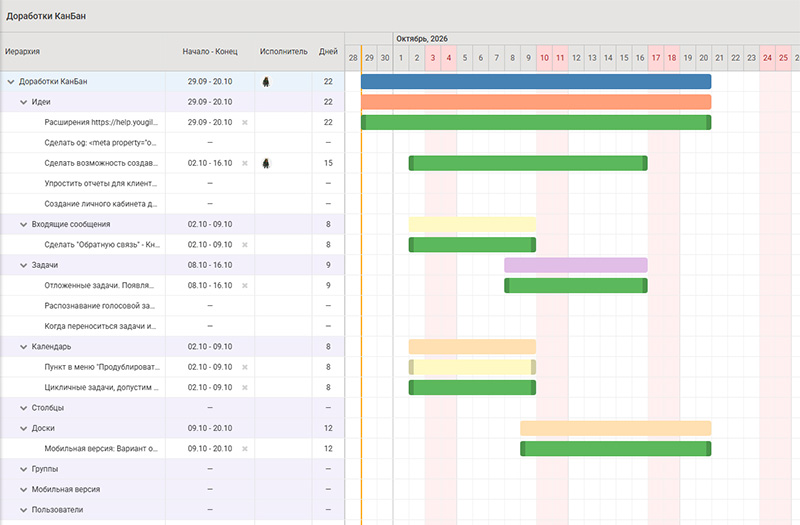Toggle the Календарь group chevron
Screen dimensions: 800x525
[23, 347]
